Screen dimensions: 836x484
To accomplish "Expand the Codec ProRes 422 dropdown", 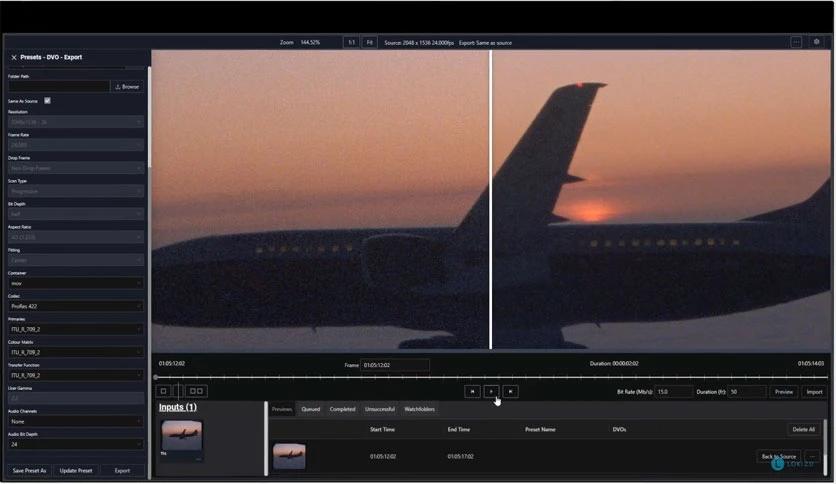I will [76, 306].
